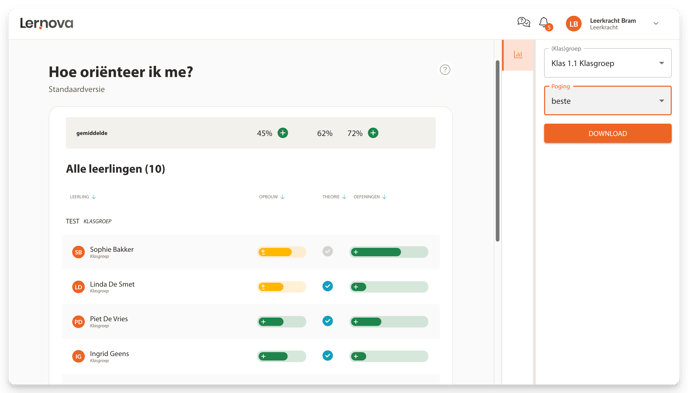Toggle Sophie Bakker's grey theory checkmark

point(327,251)
